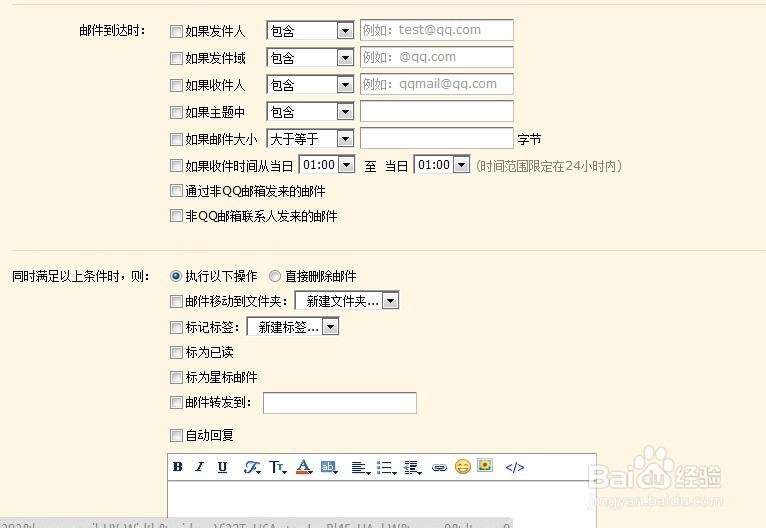The width and height of the screenshot is (766, 528).
Task: Toggle underline in auto-reply editor
Action: 222,467
